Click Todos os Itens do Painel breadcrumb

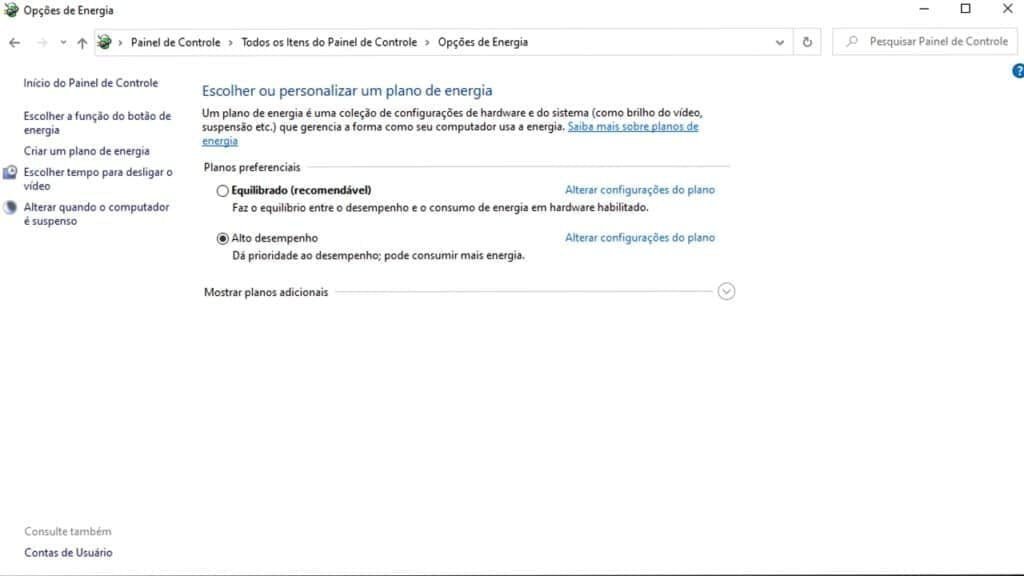click(329, 42)
